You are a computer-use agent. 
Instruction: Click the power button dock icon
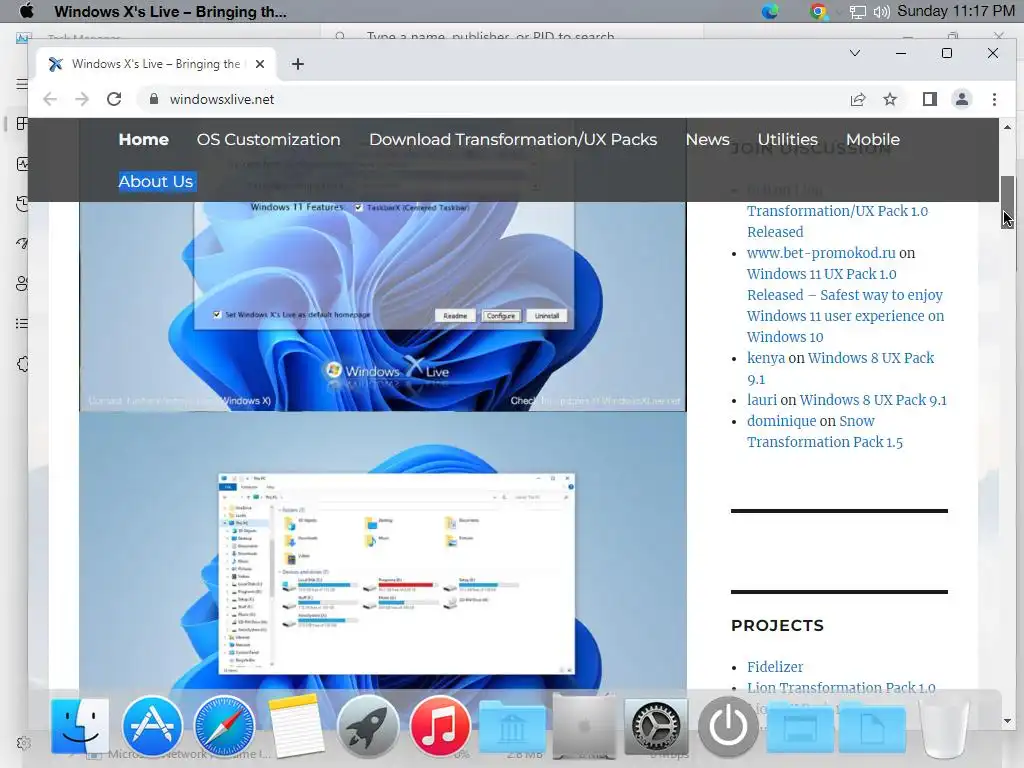click(728, 726)
